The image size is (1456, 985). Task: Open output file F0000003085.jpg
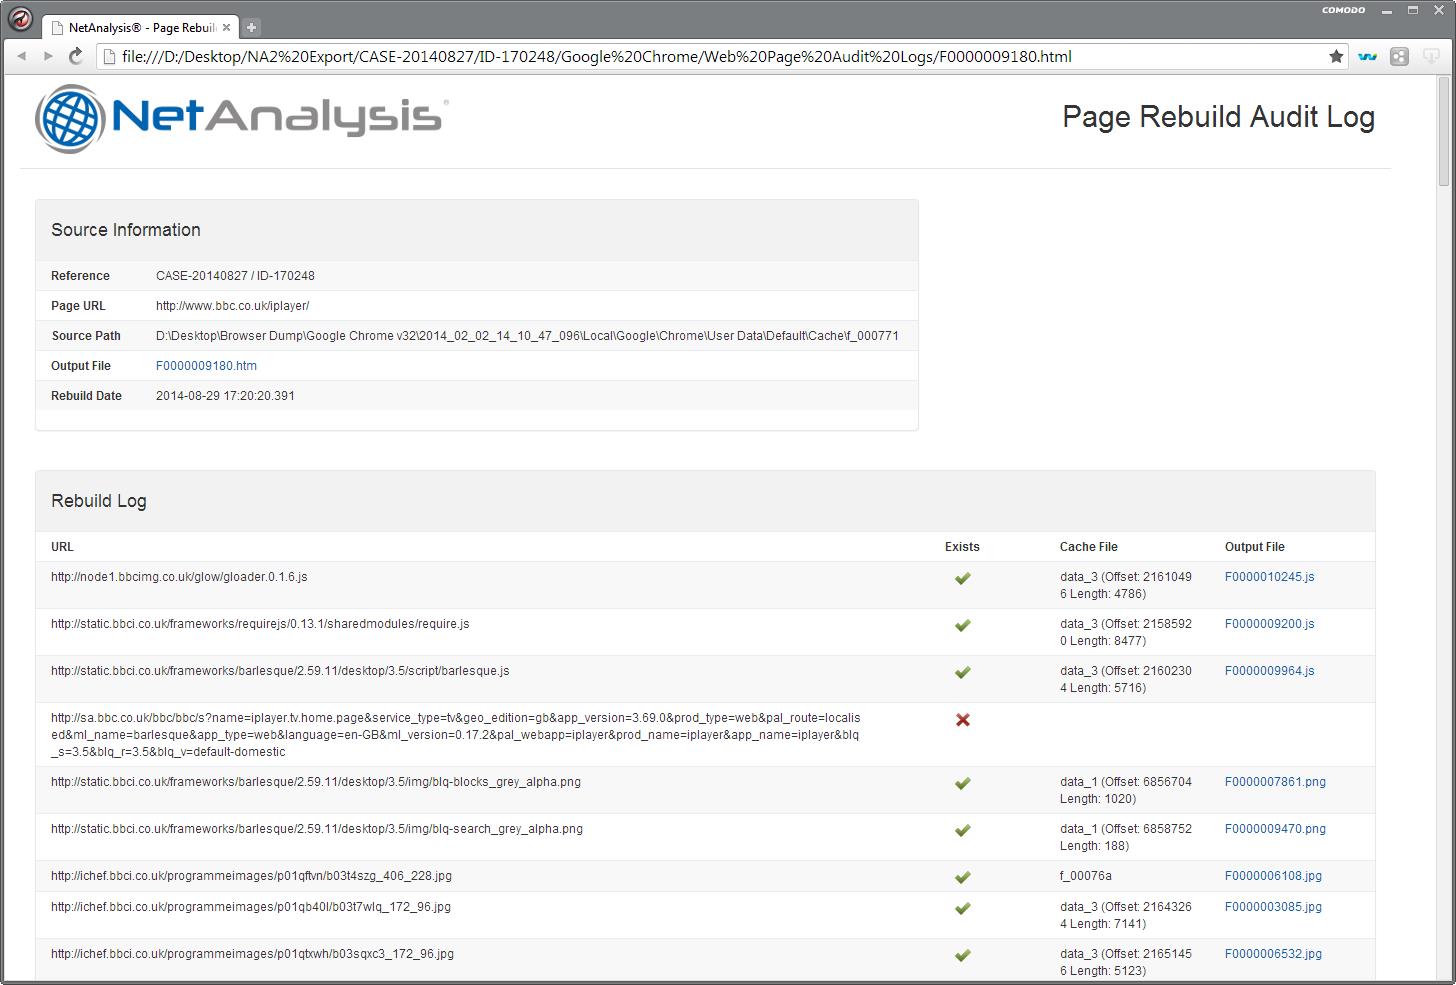(1273, 907)
